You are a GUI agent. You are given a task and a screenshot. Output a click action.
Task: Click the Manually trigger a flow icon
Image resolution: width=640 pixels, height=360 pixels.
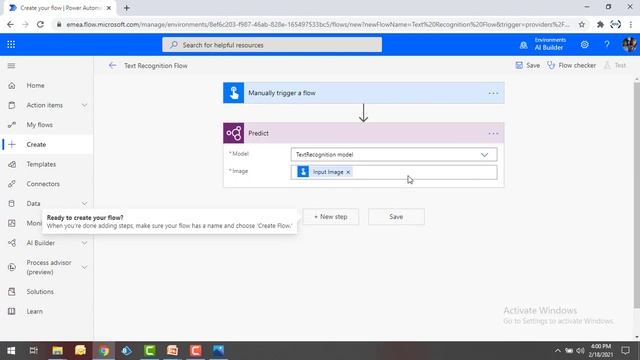[x=233, y=93]
